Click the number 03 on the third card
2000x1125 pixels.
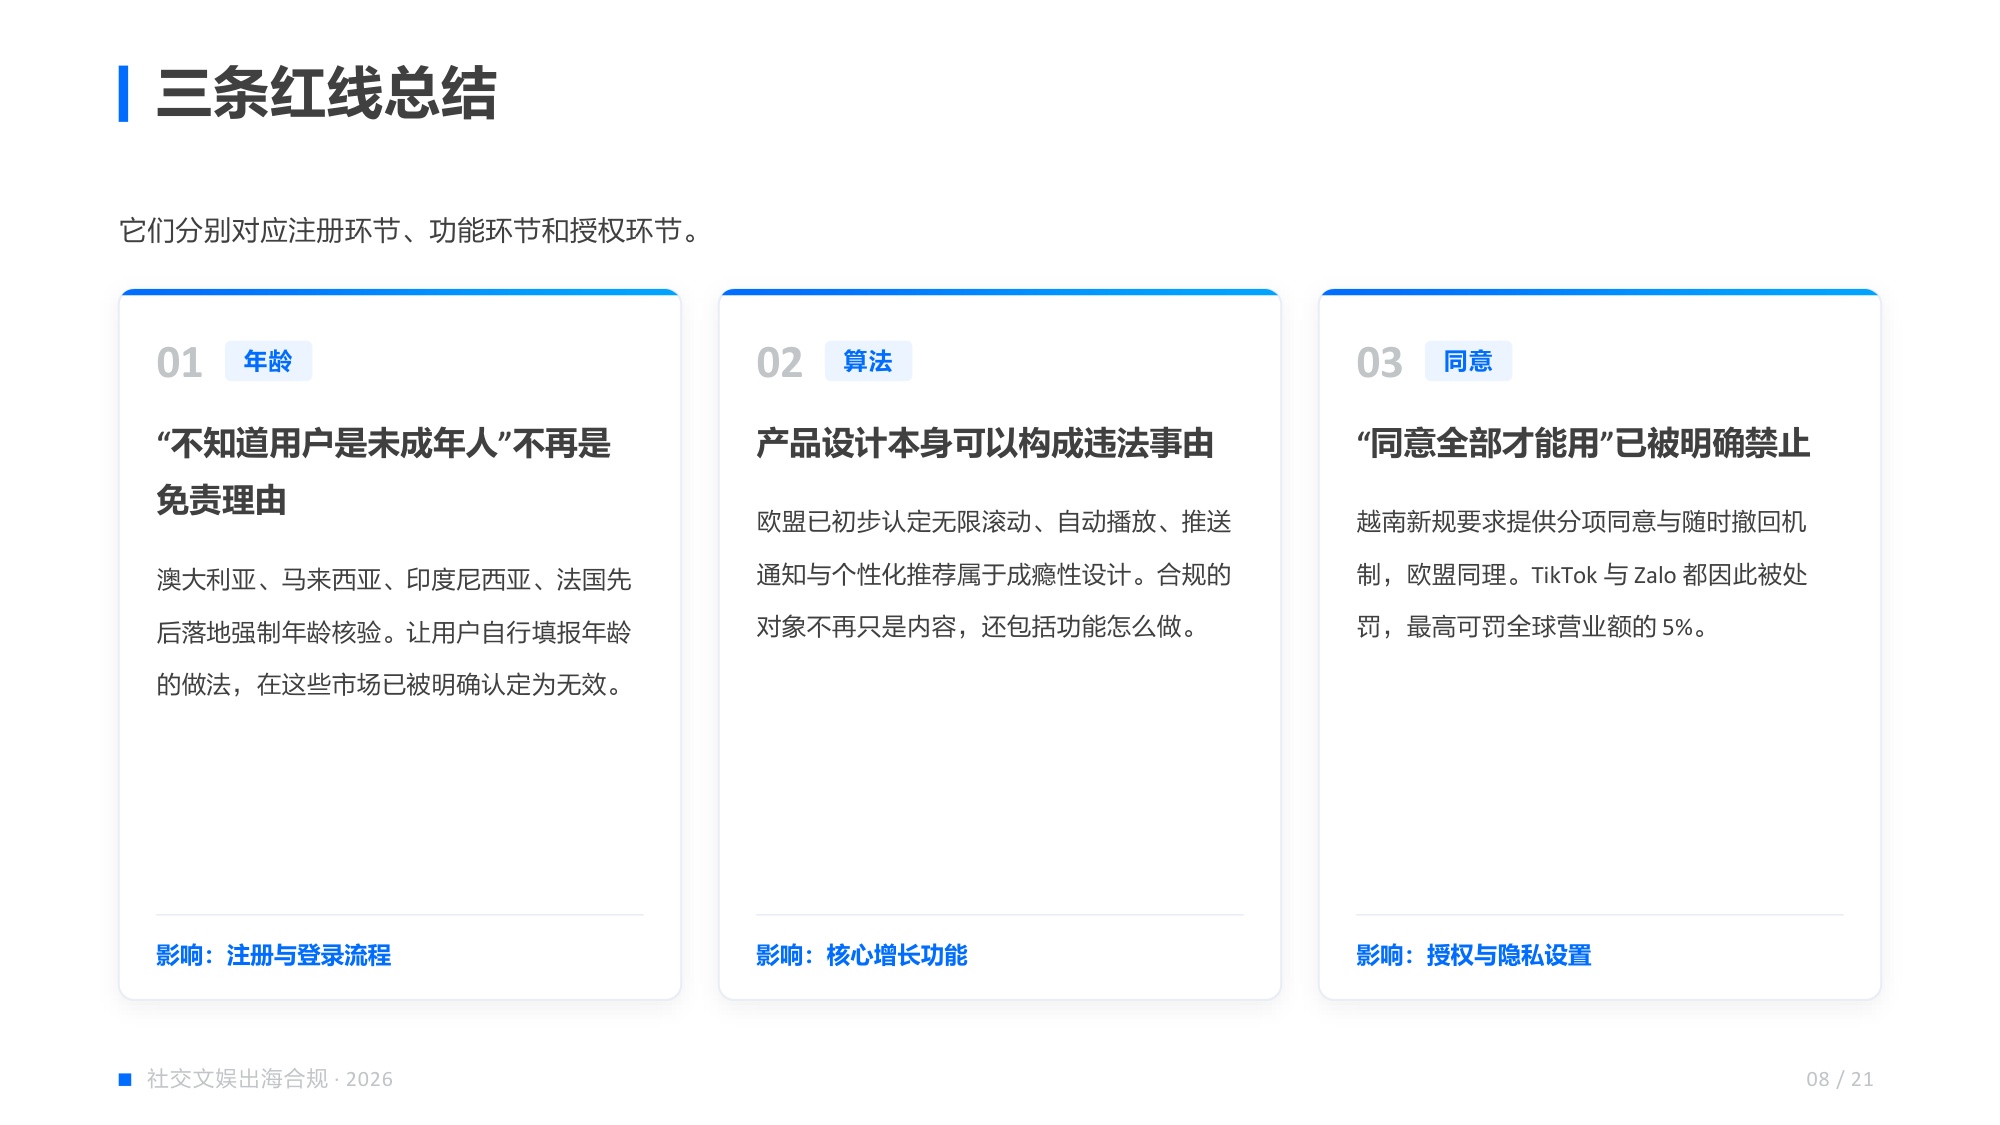click(1379, 362)
